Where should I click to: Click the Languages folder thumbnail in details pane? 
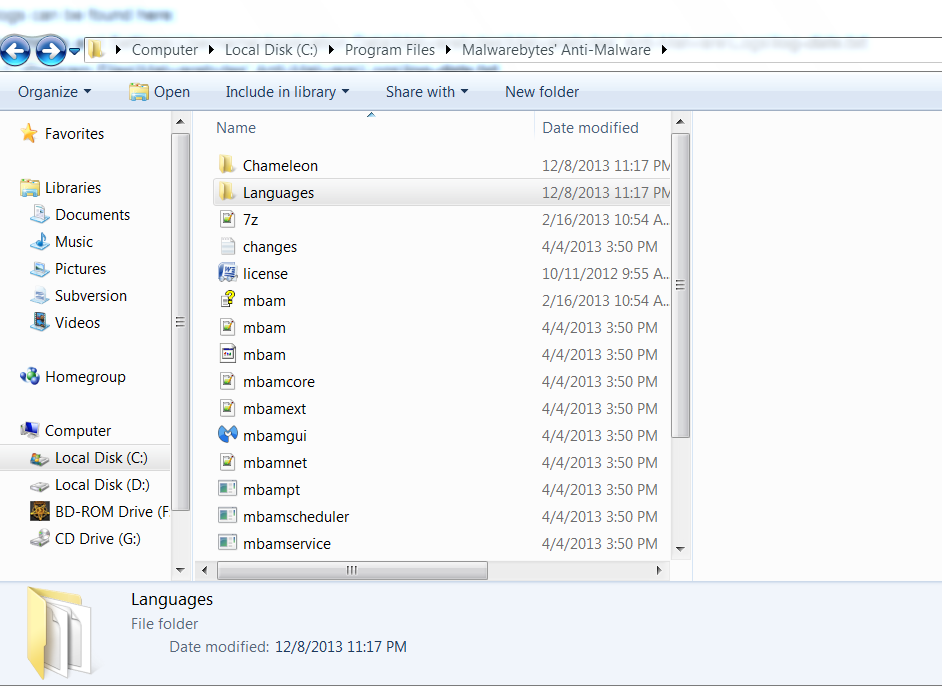[59, 633]
